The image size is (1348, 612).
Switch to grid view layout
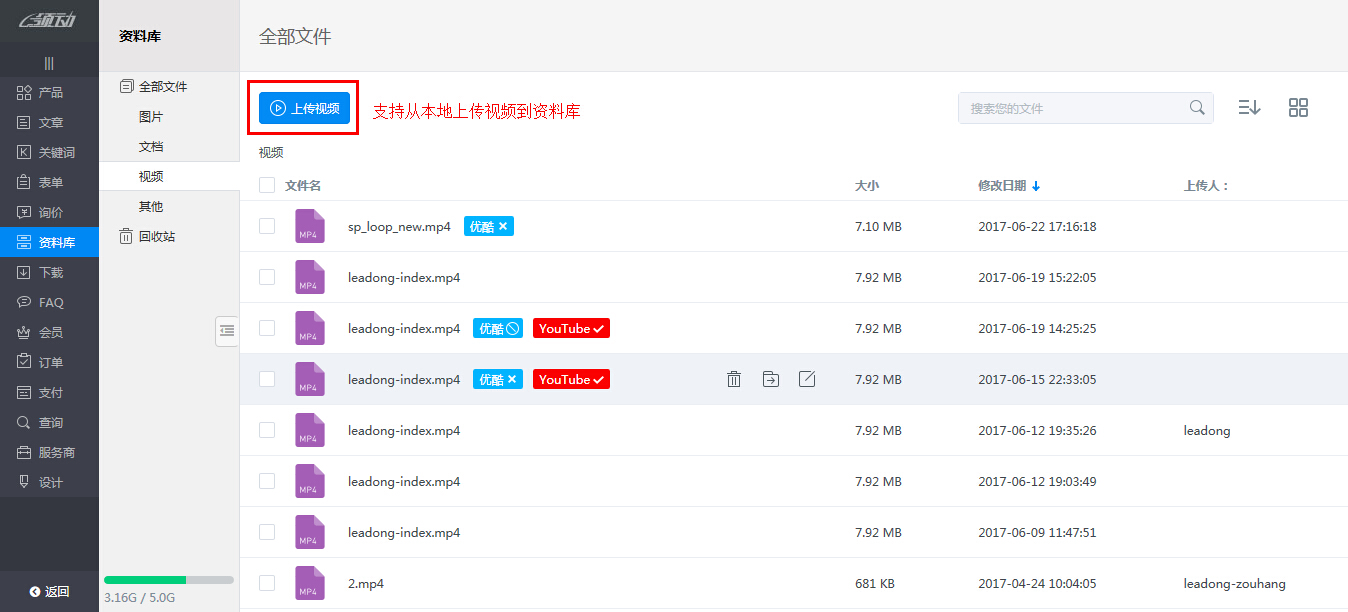coord(1298,108)
